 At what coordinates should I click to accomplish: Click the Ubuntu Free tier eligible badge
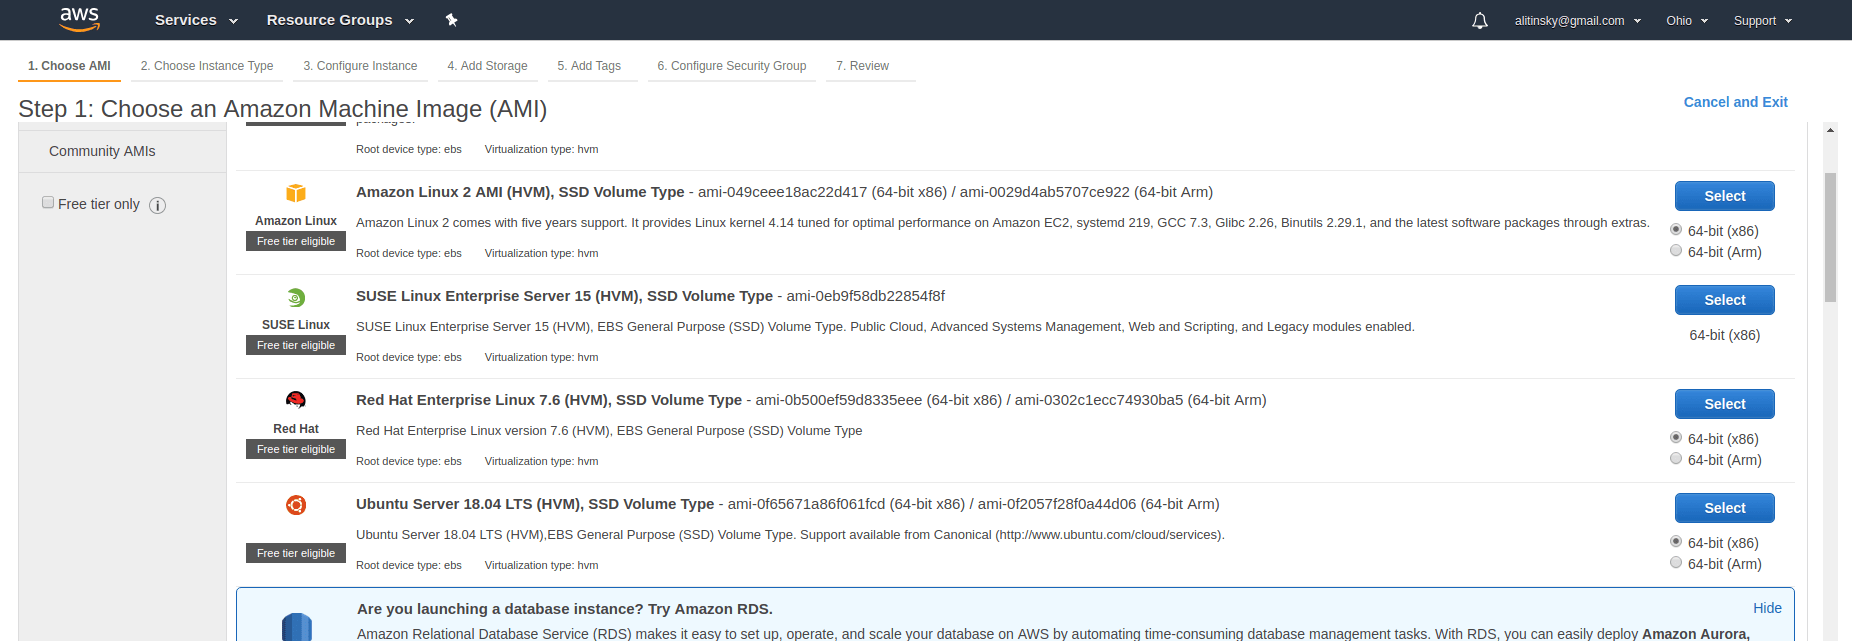pos(296,553)
